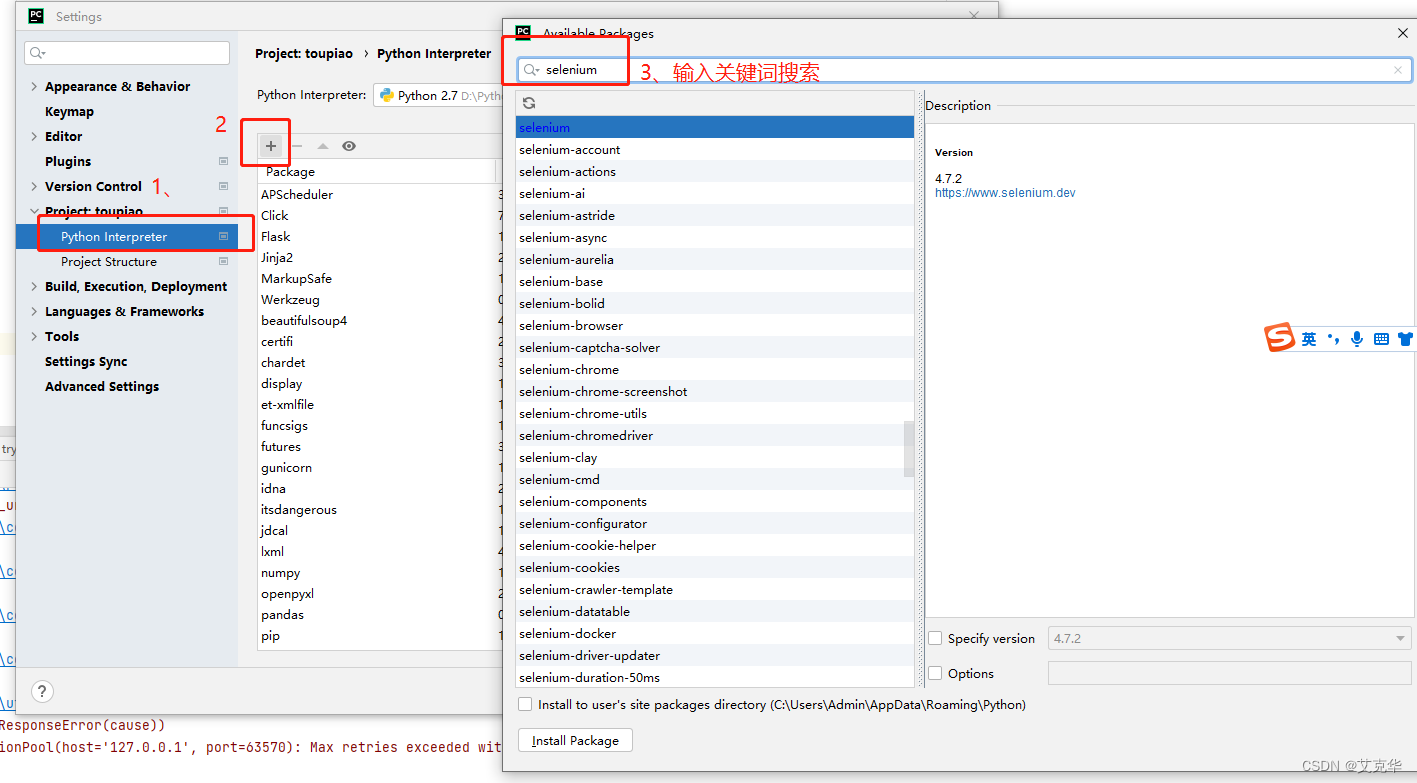Click the Sogou skin shirt icon
This screenshot has width=1417, height=783.
(1405, 339)
